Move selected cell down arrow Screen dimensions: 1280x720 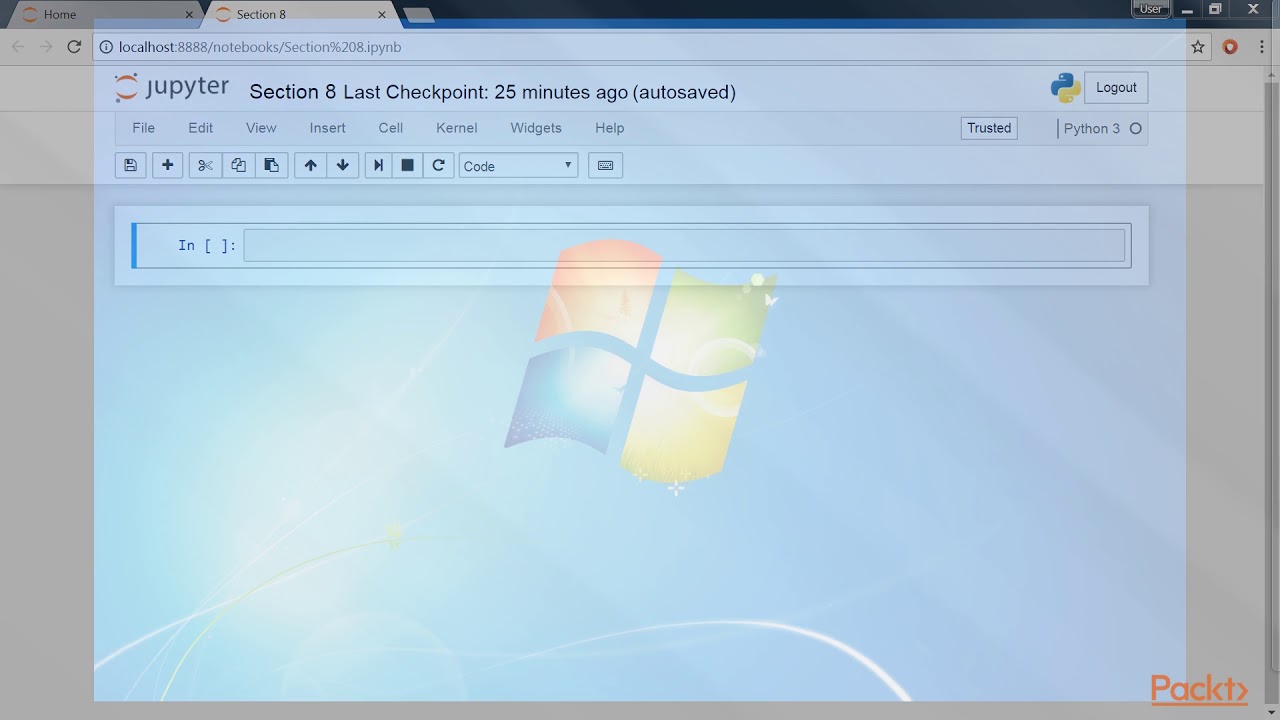pyautogui.click(x=343, y=166)
